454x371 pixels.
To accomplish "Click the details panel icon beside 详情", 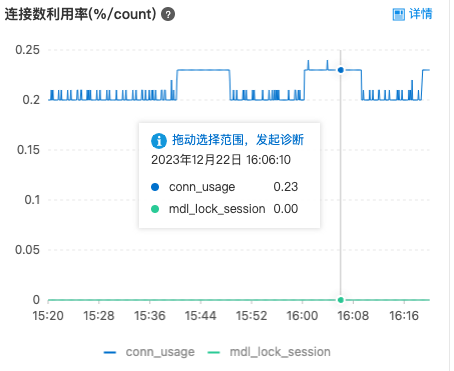I will 399,14.
